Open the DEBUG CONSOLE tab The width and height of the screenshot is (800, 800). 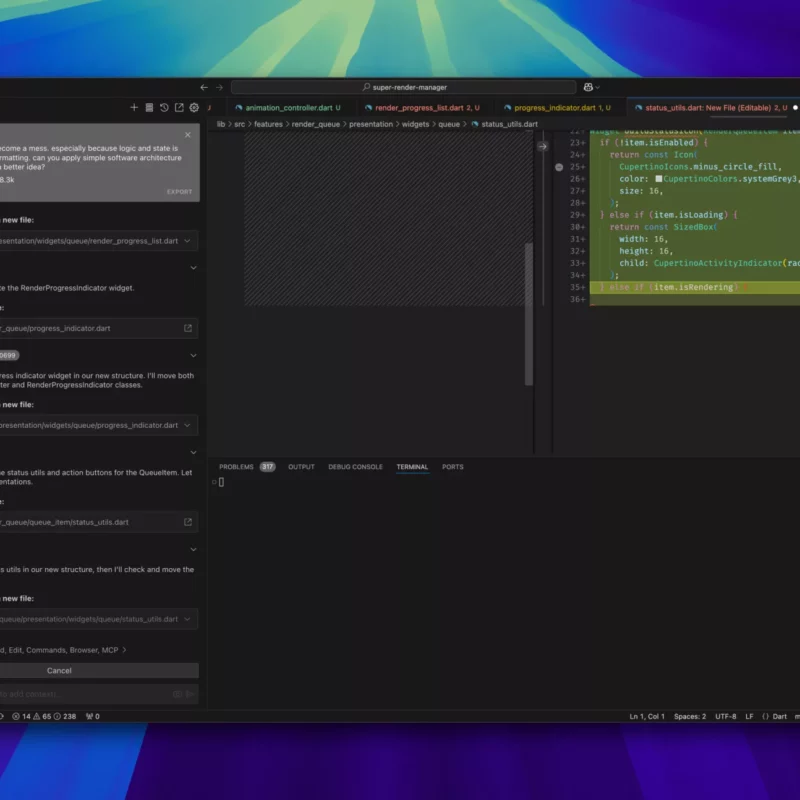pos(355,467)
